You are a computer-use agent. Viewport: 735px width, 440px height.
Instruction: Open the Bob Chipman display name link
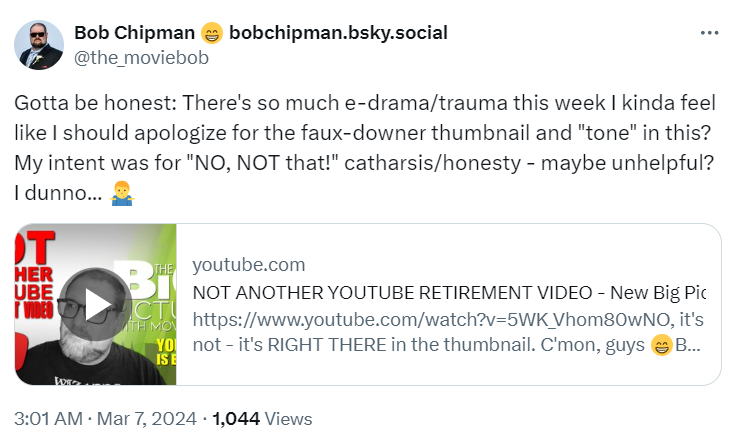pyautogui.click(x=135, y=33)
